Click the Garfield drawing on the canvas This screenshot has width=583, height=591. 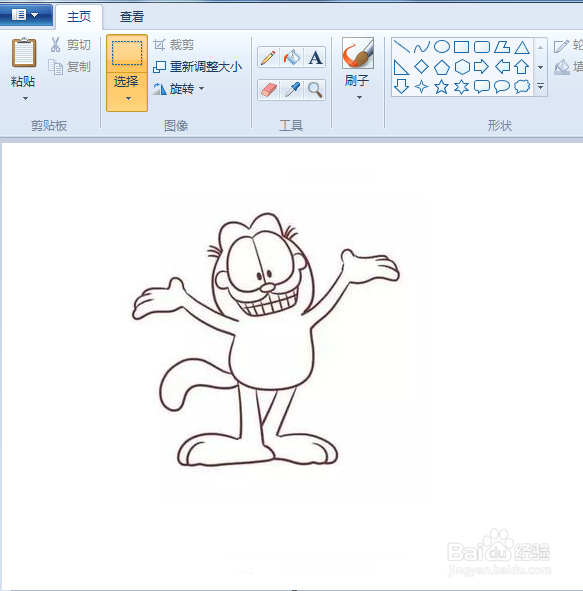click(x=266, y=339)
